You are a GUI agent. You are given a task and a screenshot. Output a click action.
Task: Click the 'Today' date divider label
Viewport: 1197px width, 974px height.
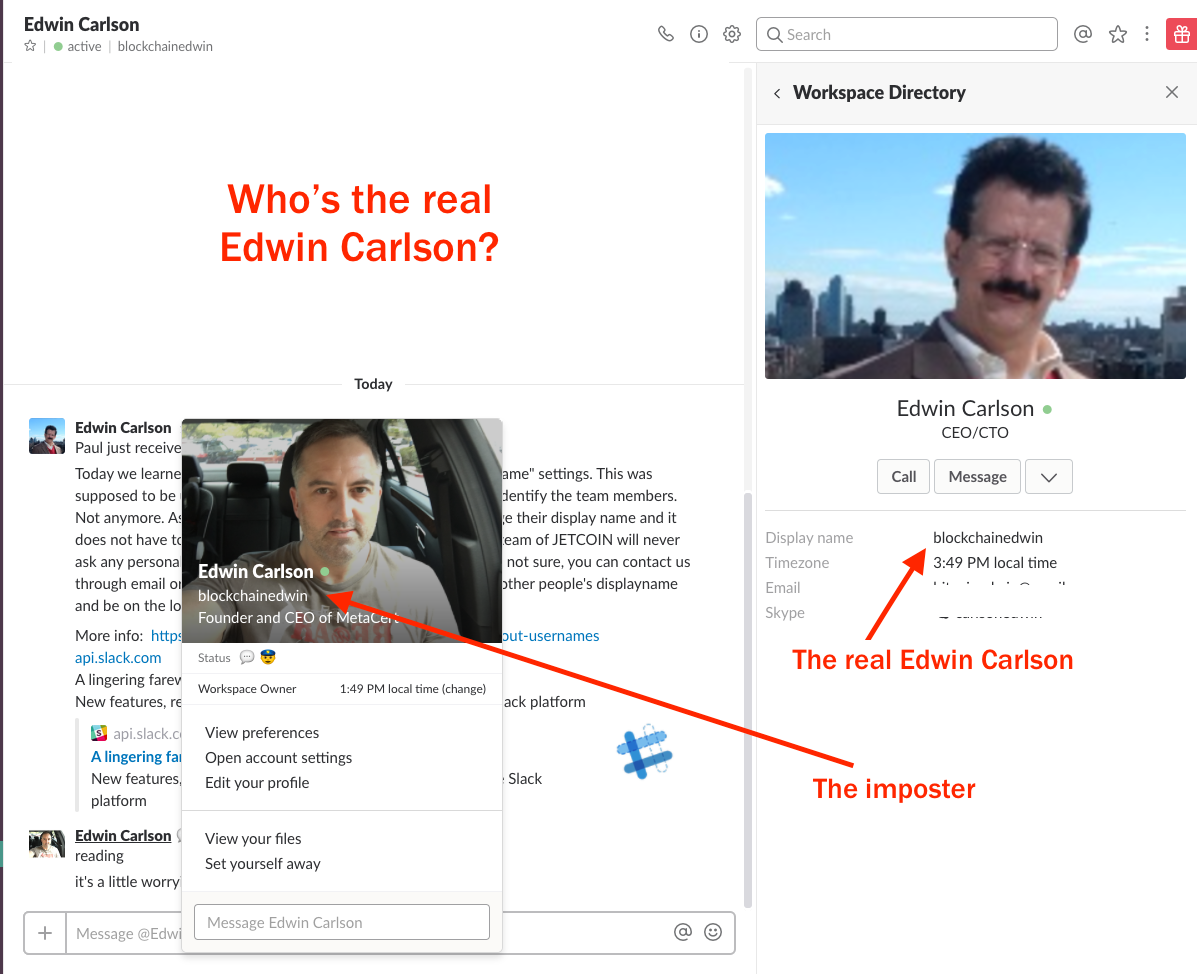pyautogui.click(x=373, y=384)
